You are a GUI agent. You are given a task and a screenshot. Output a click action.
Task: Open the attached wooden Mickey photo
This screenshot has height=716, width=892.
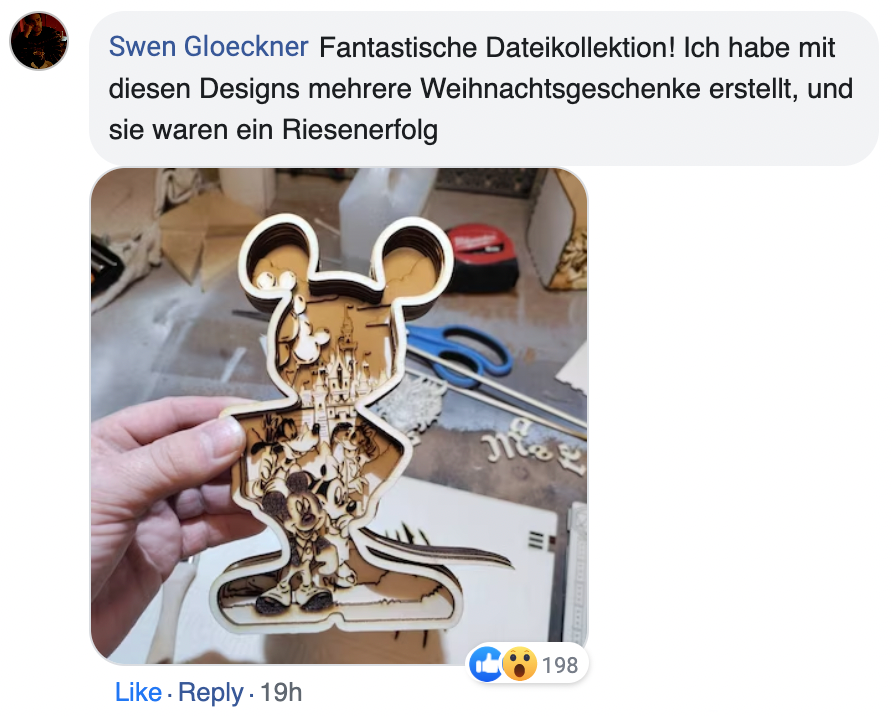point(340,416)
